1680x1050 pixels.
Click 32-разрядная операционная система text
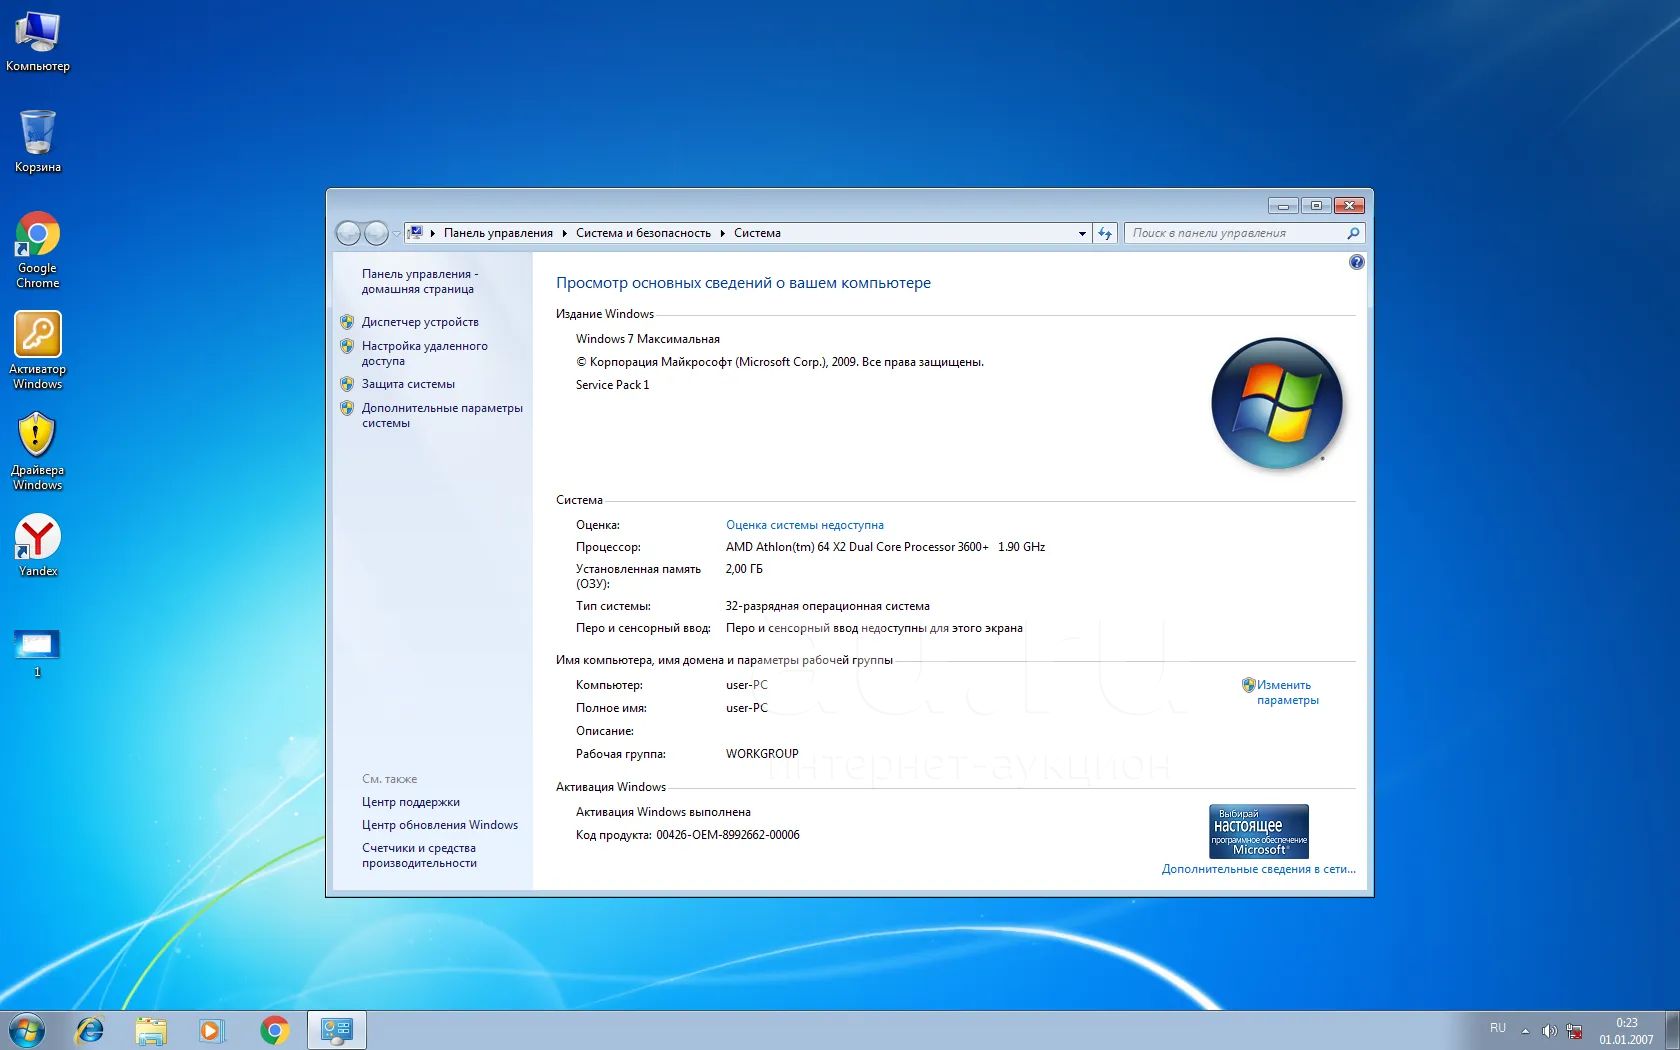click(x=828, y=606)
